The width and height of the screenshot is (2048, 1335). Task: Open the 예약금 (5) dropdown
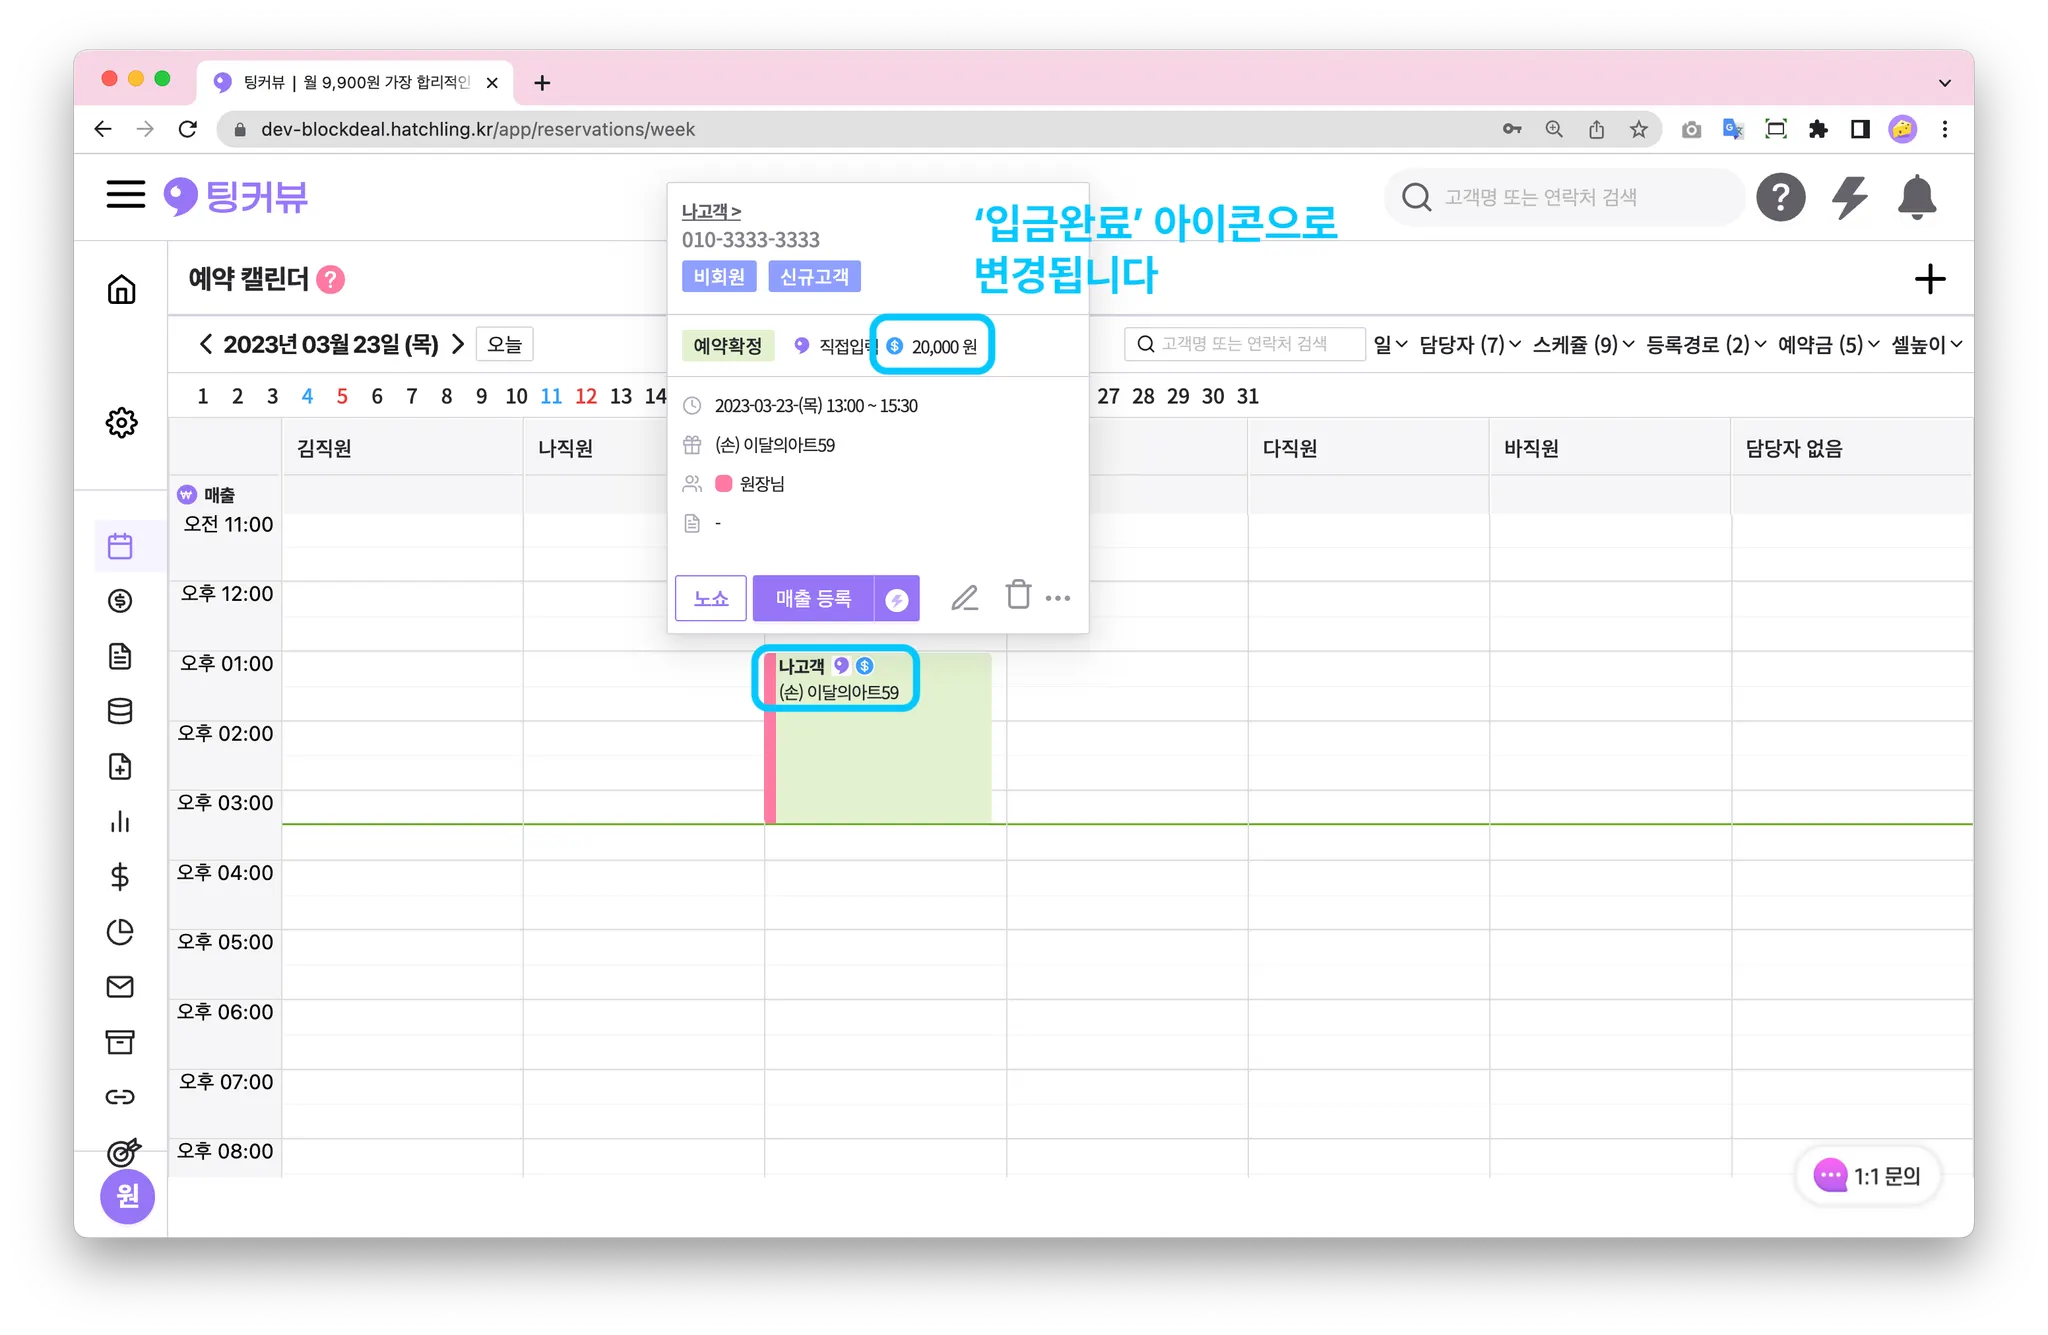[1828, 344]
